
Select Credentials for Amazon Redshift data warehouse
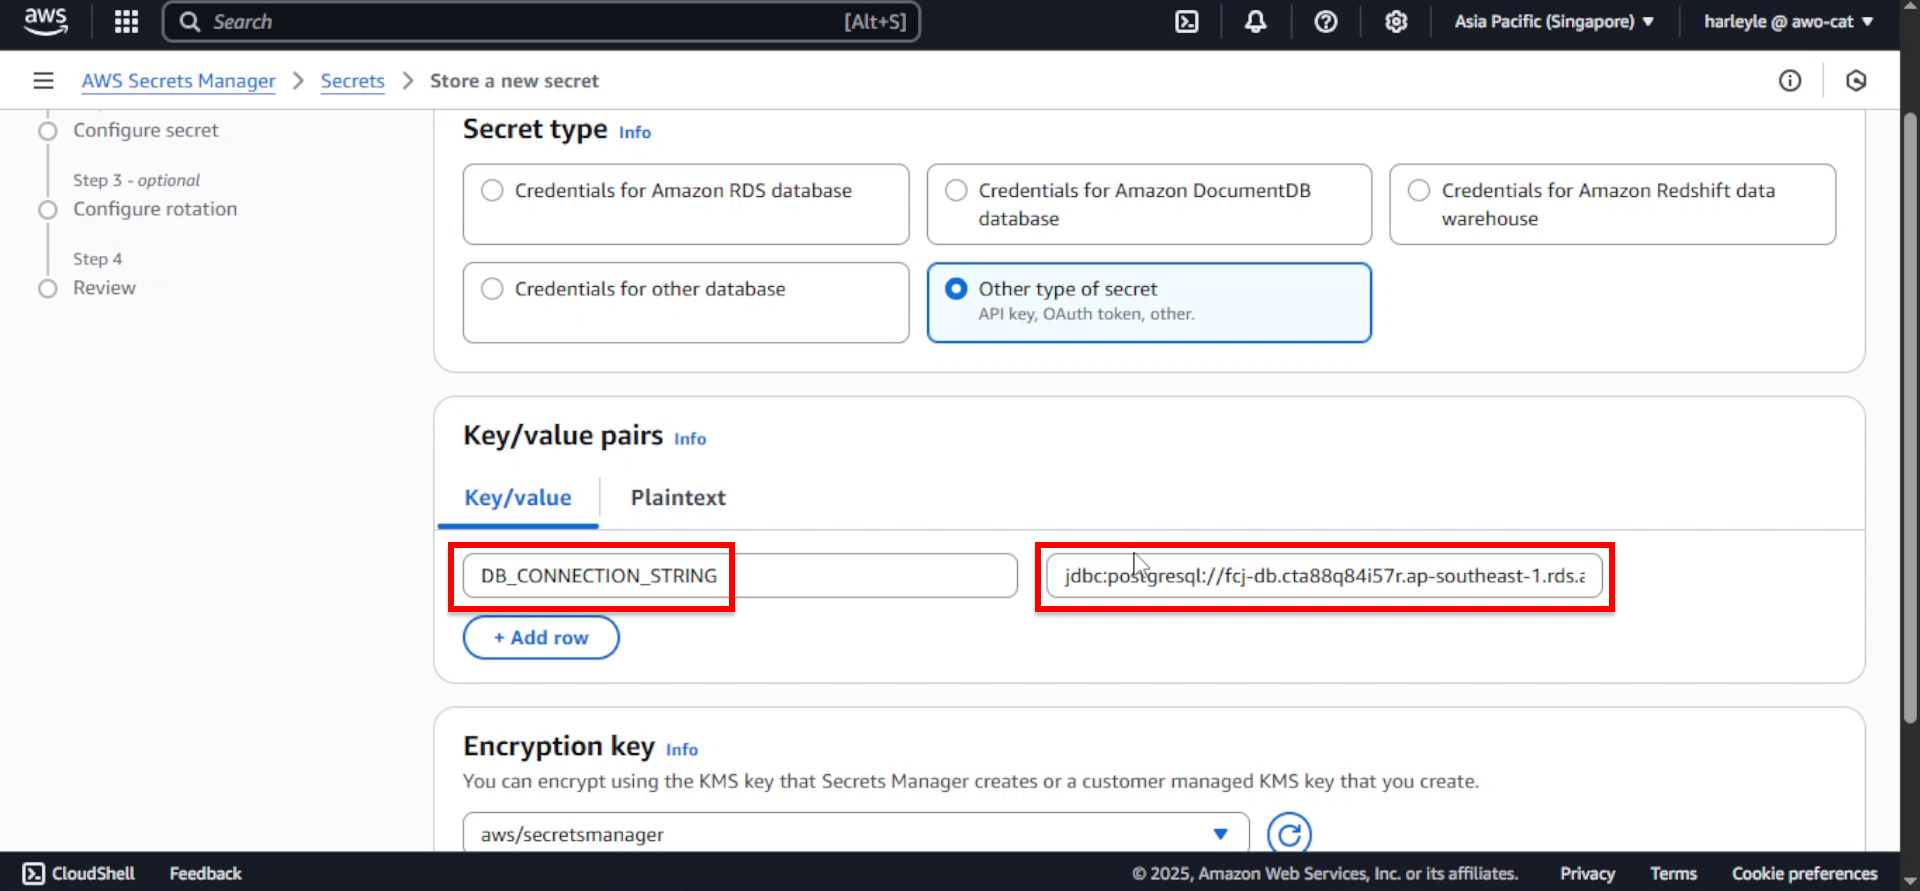click(1612, 204)
